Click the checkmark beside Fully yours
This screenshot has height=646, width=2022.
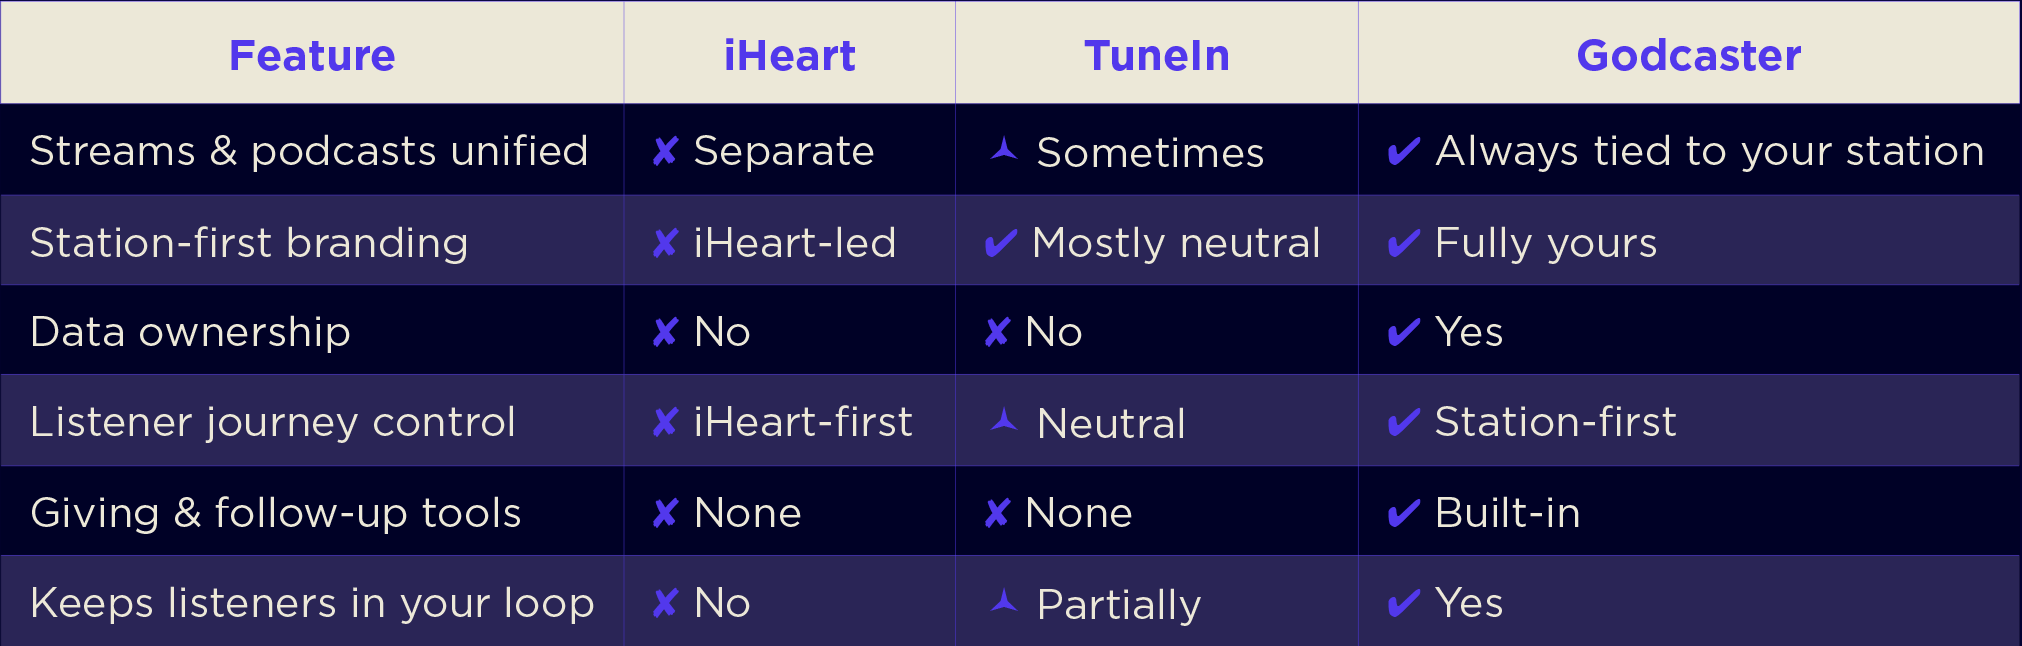click(1404, 243)
